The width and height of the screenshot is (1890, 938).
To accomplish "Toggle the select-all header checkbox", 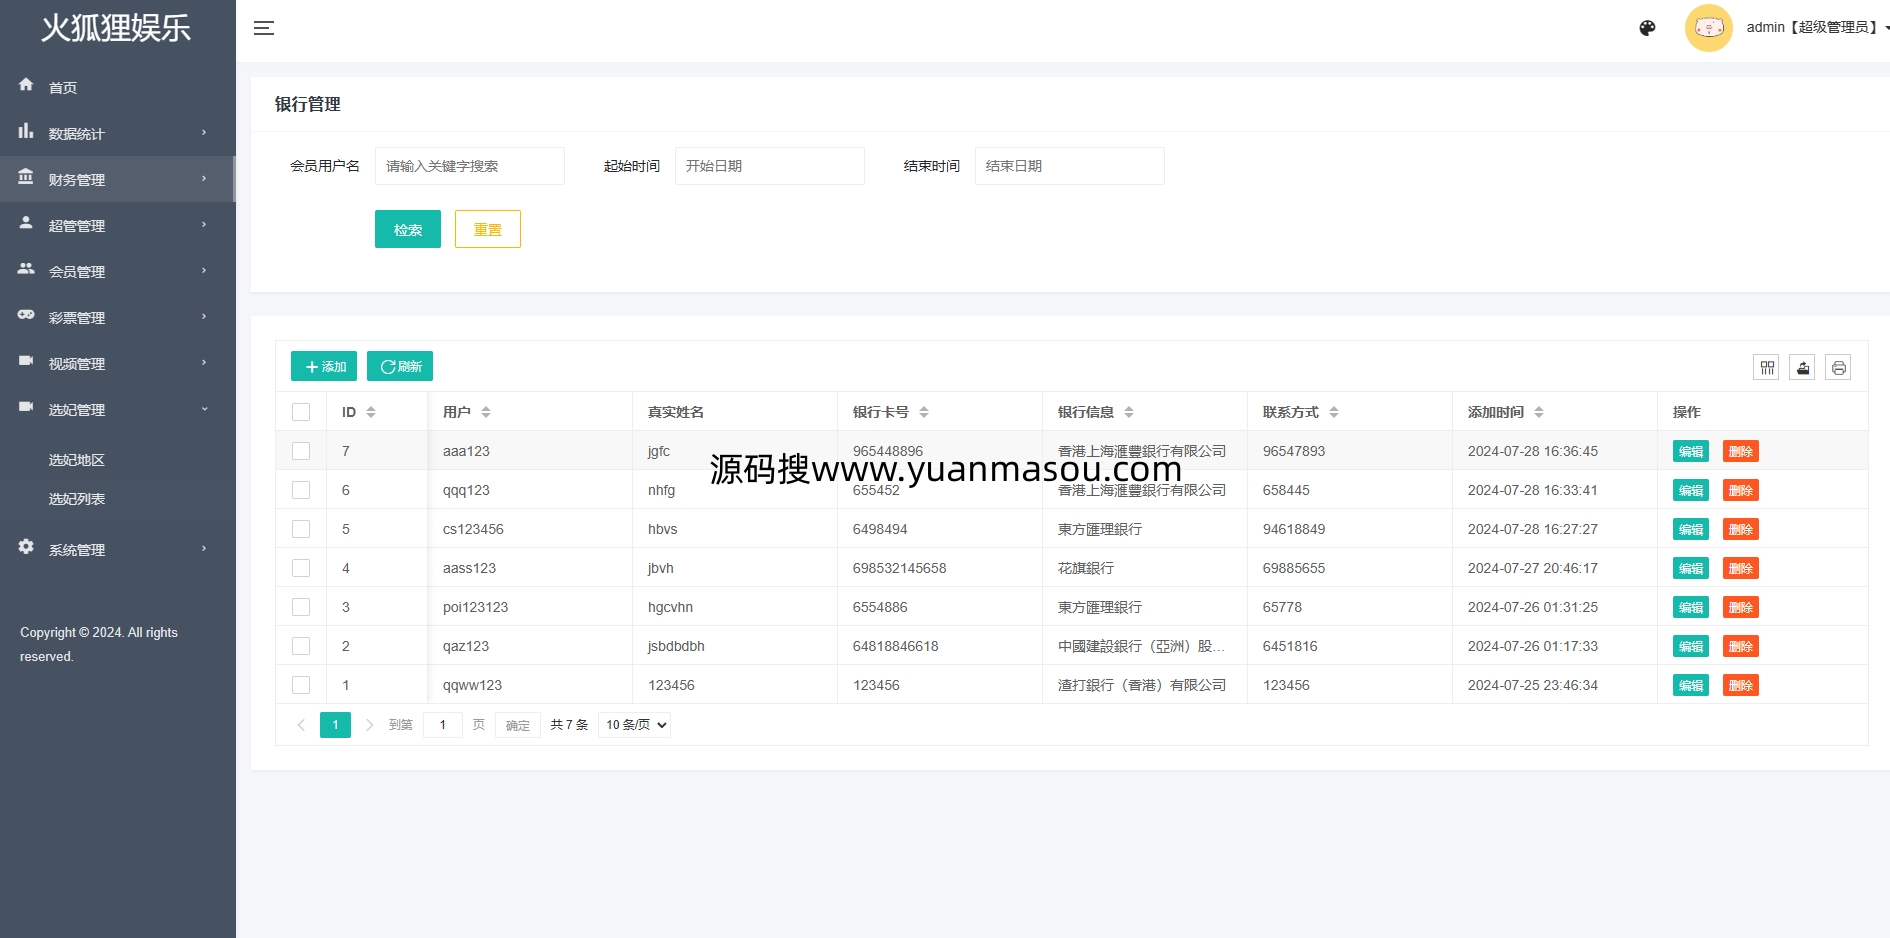I will click(301, 412).
